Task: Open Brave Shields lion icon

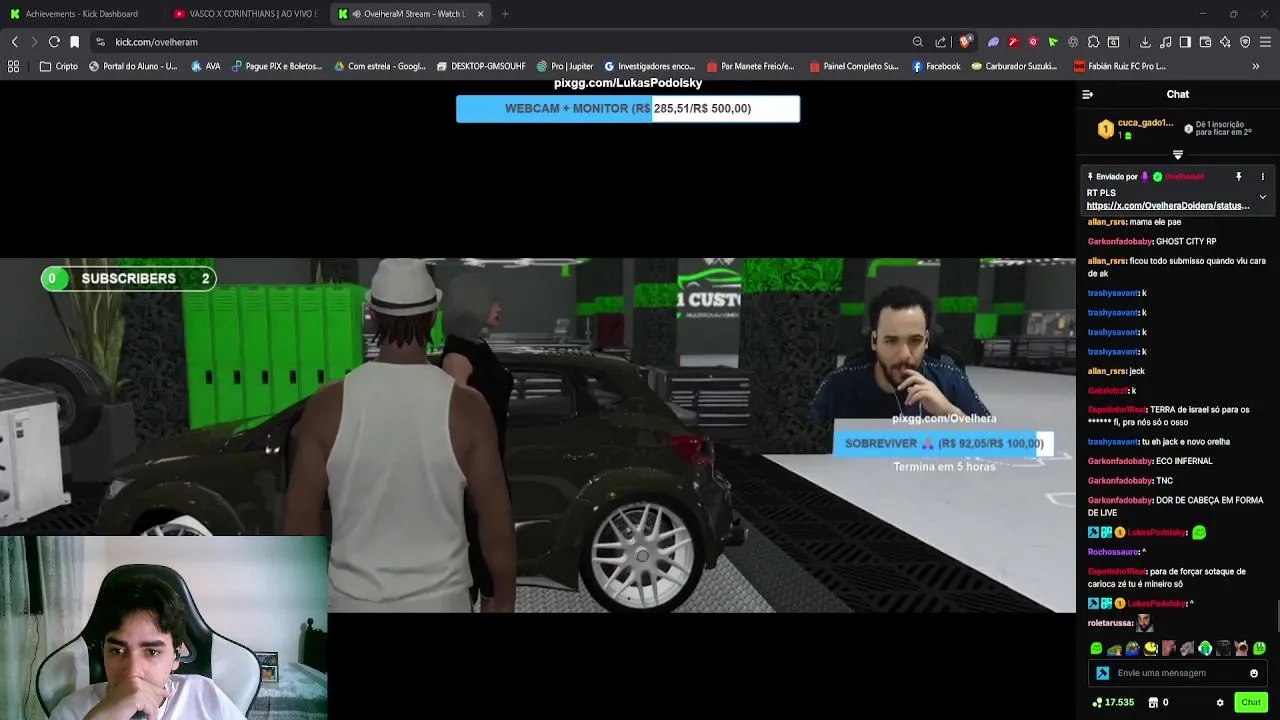Action: (965, 42)
